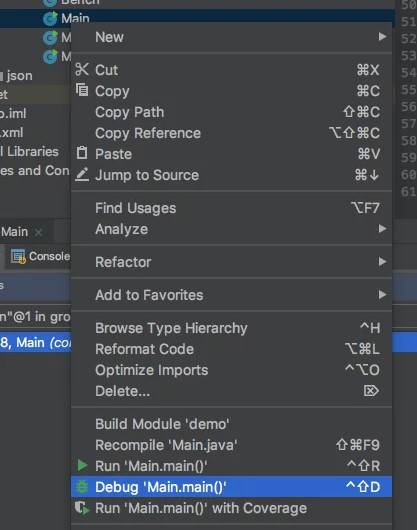Choose Find Usages
This screenshot has height=530, width=417.
tap(231, 208)
